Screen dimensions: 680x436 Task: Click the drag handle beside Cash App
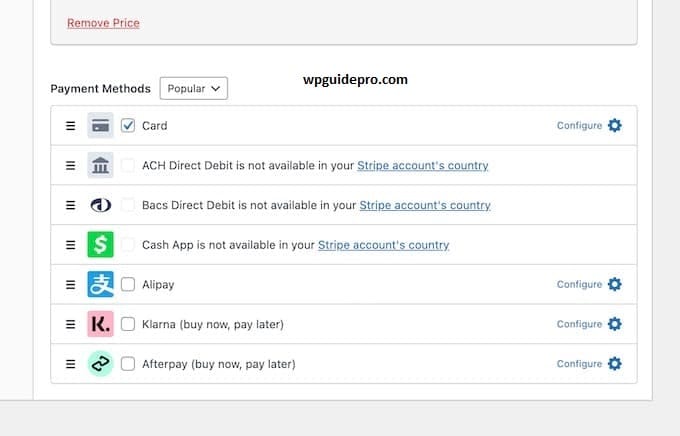pos(70,245)
